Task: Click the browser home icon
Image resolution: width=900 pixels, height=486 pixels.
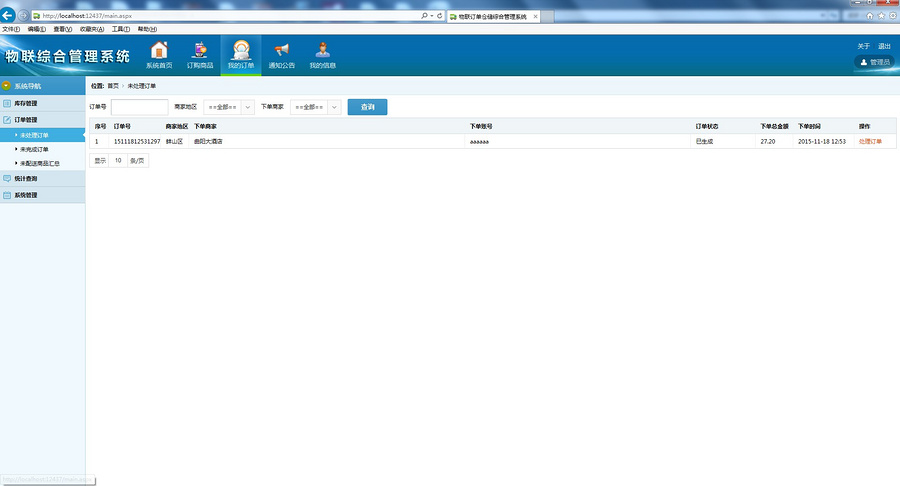Action: (x=870, y=16)
